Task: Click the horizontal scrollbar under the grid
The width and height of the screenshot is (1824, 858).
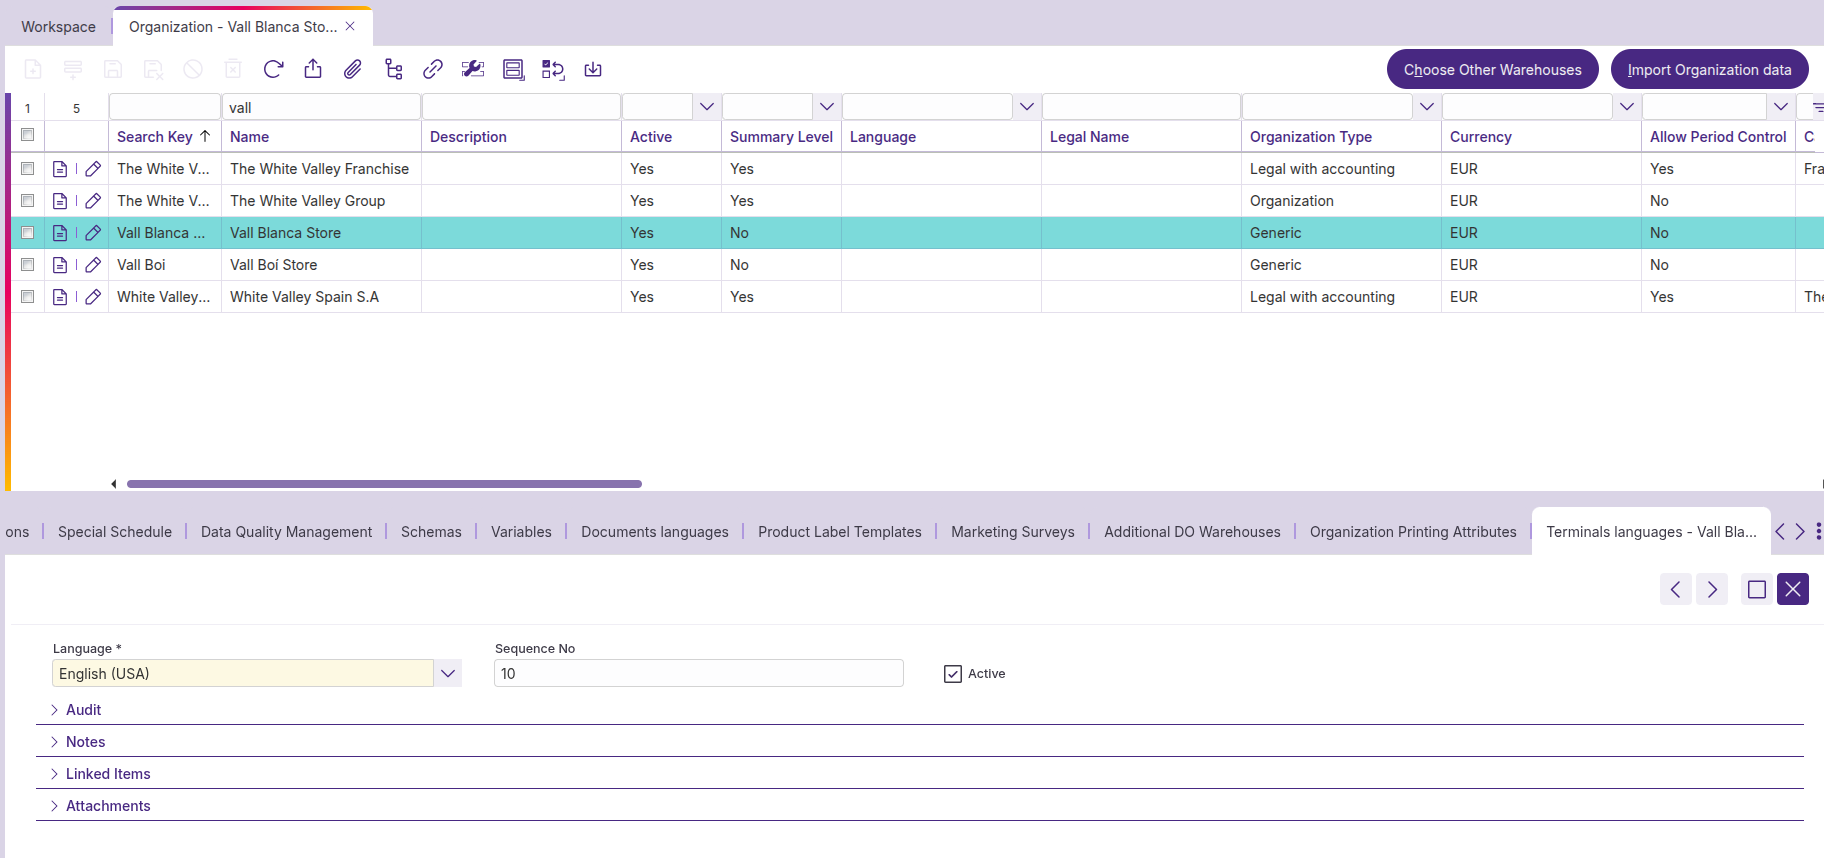Action: (x=384, y=484)
